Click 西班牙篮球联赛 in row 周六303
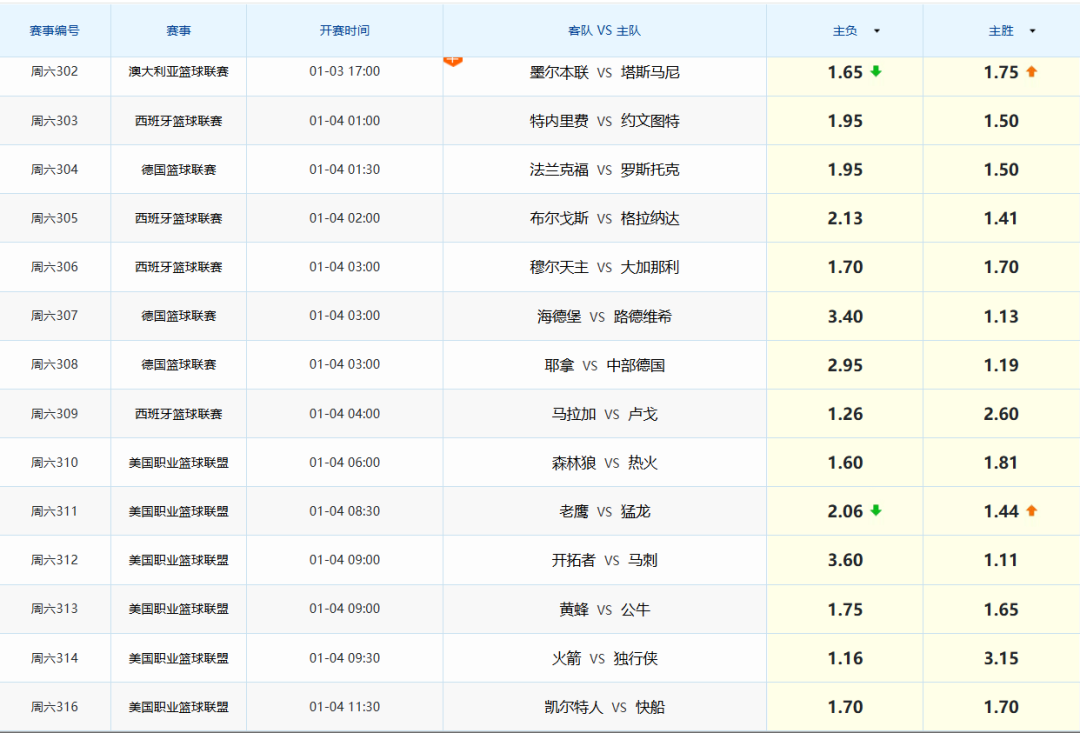The image size is (1080, 733). [x=178, y=121]
